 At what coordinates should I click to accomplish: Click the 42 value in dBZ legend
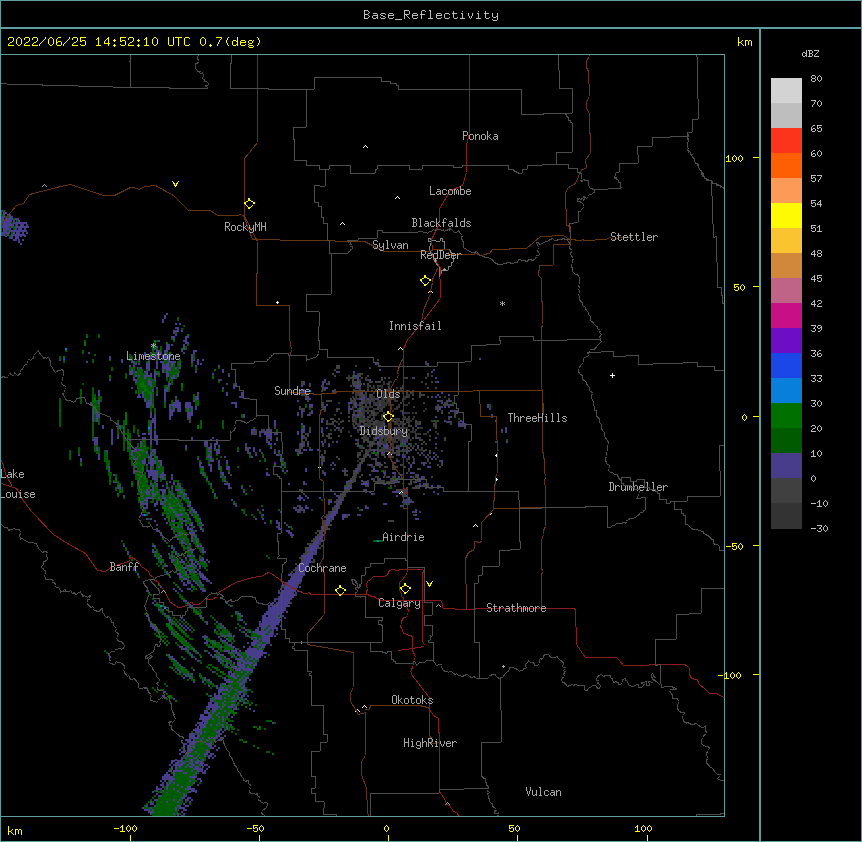[816, 303]
